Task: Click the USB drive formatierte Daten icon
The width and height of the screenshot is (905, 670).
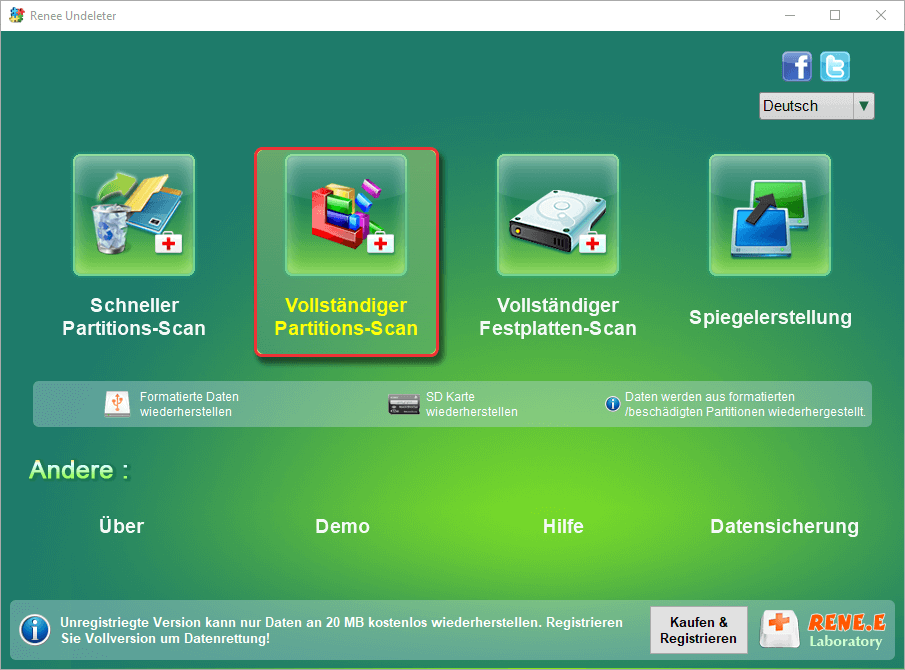Action: (x=117, y=404)
